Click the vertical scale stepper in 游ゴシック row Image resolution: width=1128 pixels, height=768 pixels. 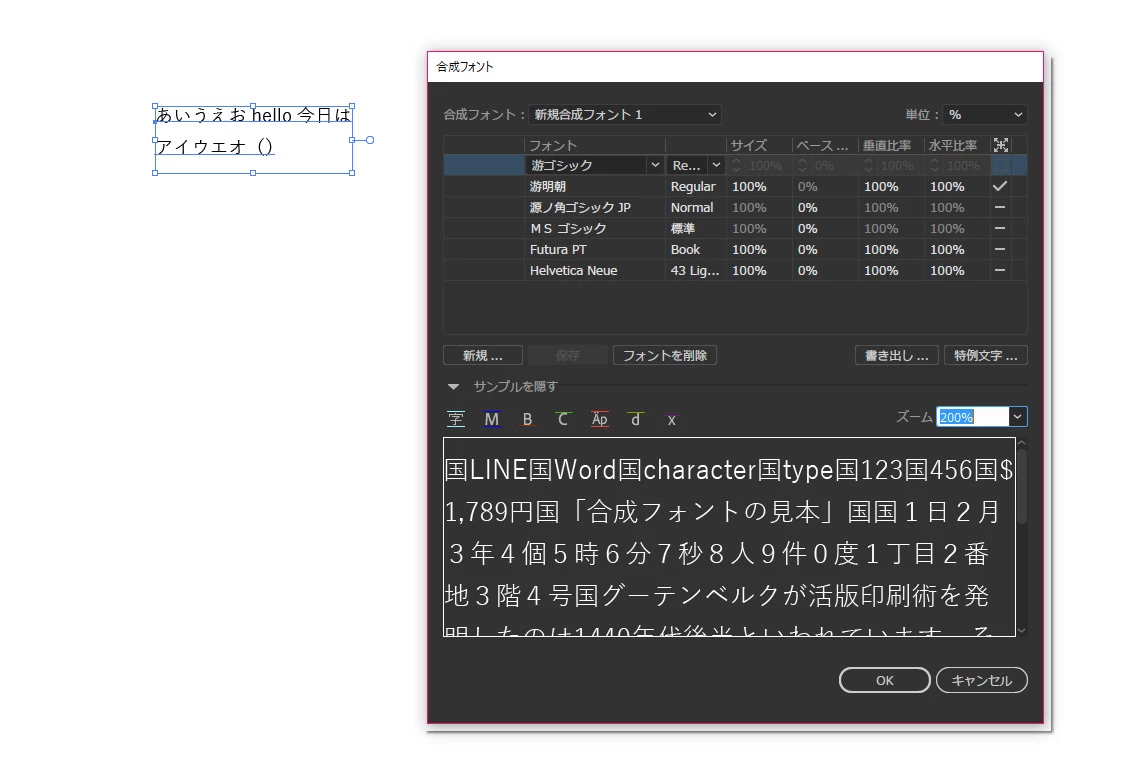pyautogui.click(x=869, y=165)
